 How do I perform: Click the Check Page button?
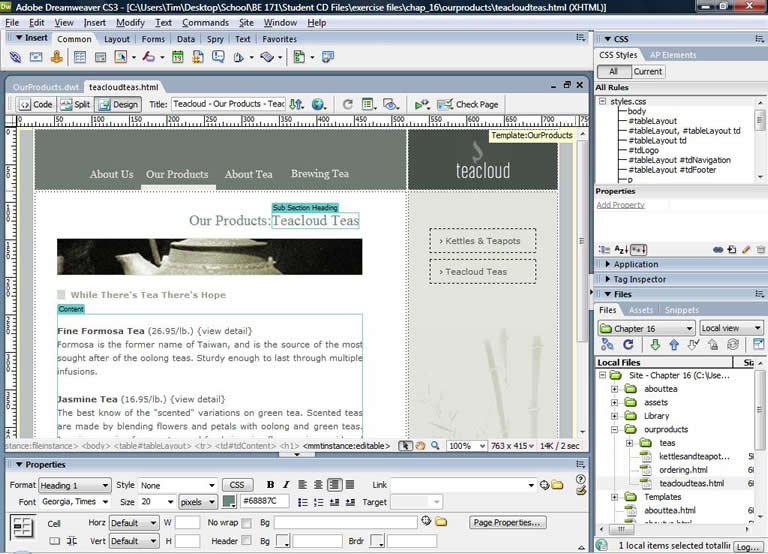coord(468,104)
